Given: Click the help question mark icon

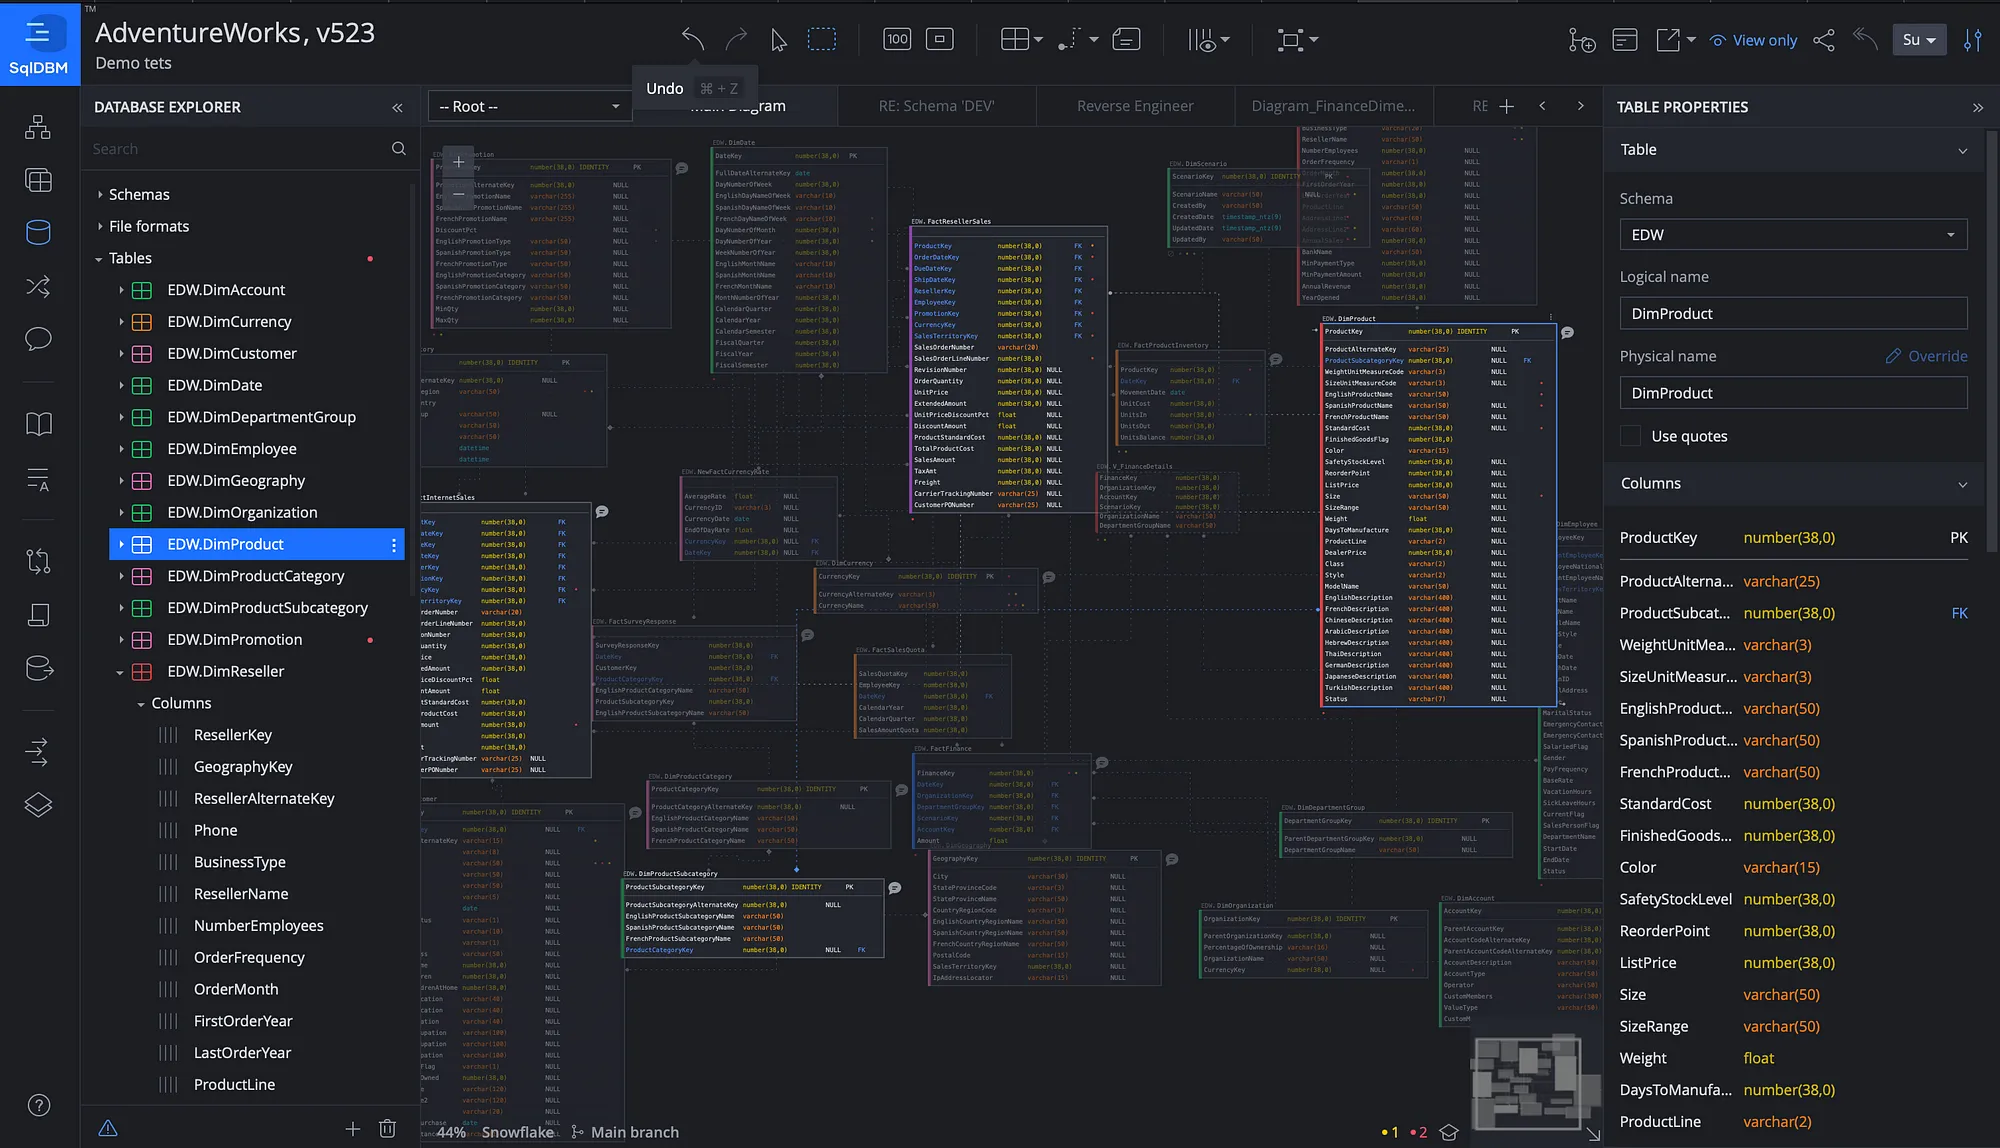Looking at the screenshot, I should [38, 1105].
